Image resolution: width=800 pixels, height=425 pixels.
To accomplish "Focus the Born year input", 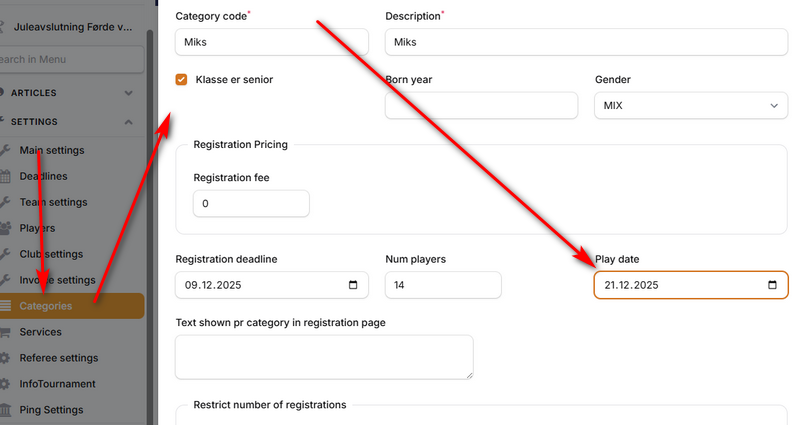I will tap(481, 105).
